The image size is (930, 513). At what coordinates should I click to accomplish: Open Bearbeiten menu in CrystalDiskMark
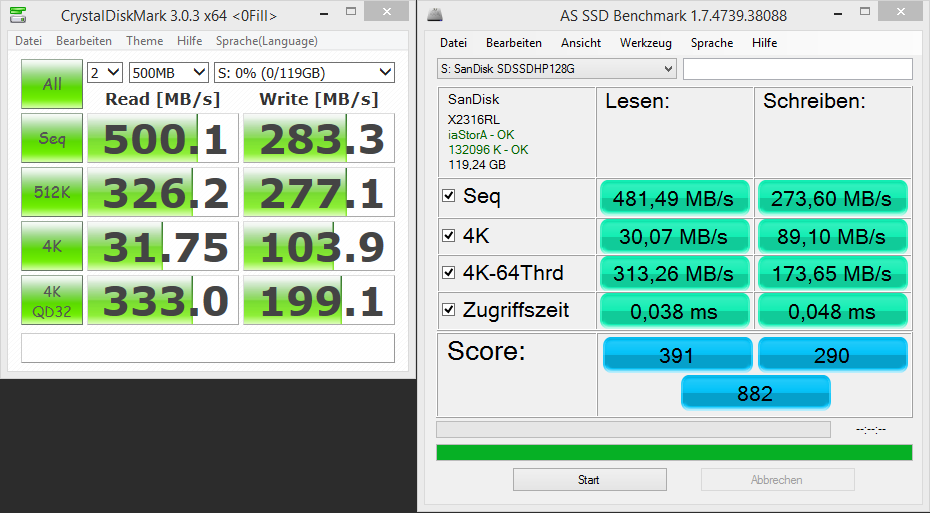point(84,41)
